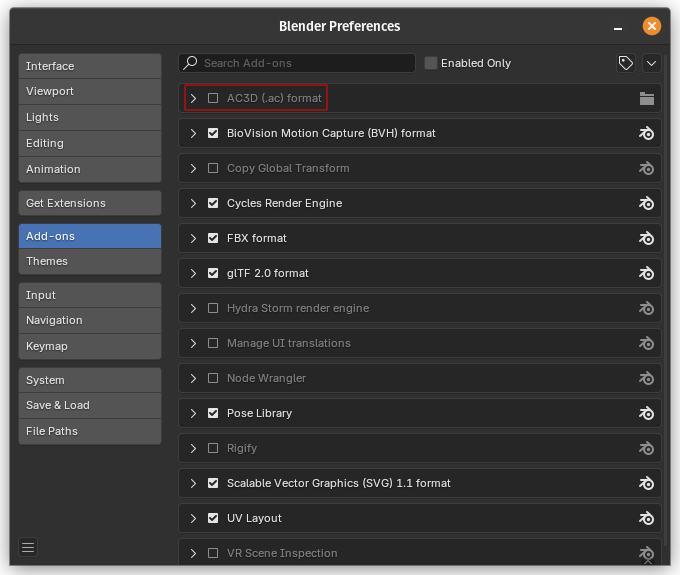Enable the VR Scene Inspection checkbox
The height and width of the screenshot is (575, 680).
[213, 553]
